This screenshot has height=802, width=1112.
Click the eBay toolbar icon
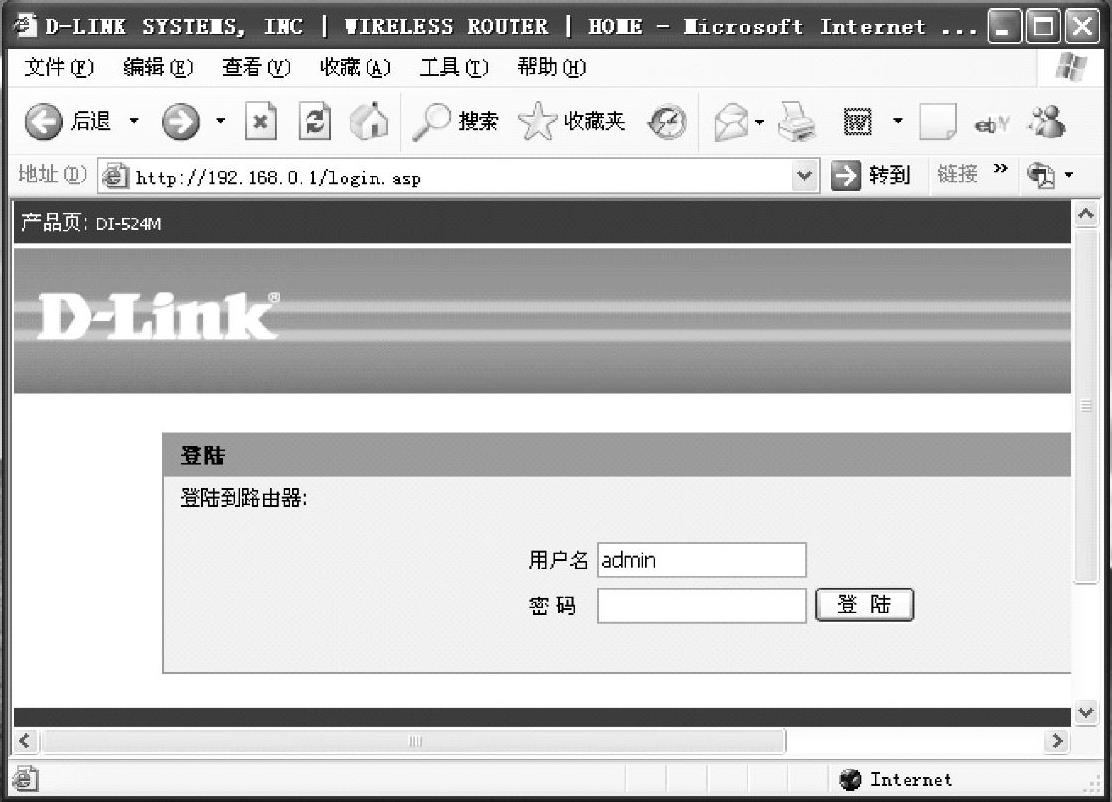click(x=991, y=126)
